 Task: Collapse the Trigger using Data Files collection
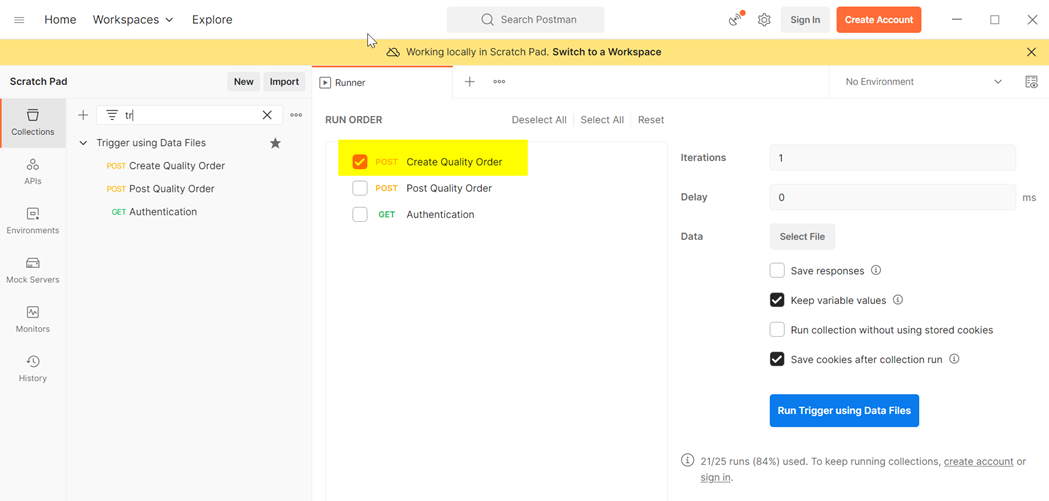point(84,143)
